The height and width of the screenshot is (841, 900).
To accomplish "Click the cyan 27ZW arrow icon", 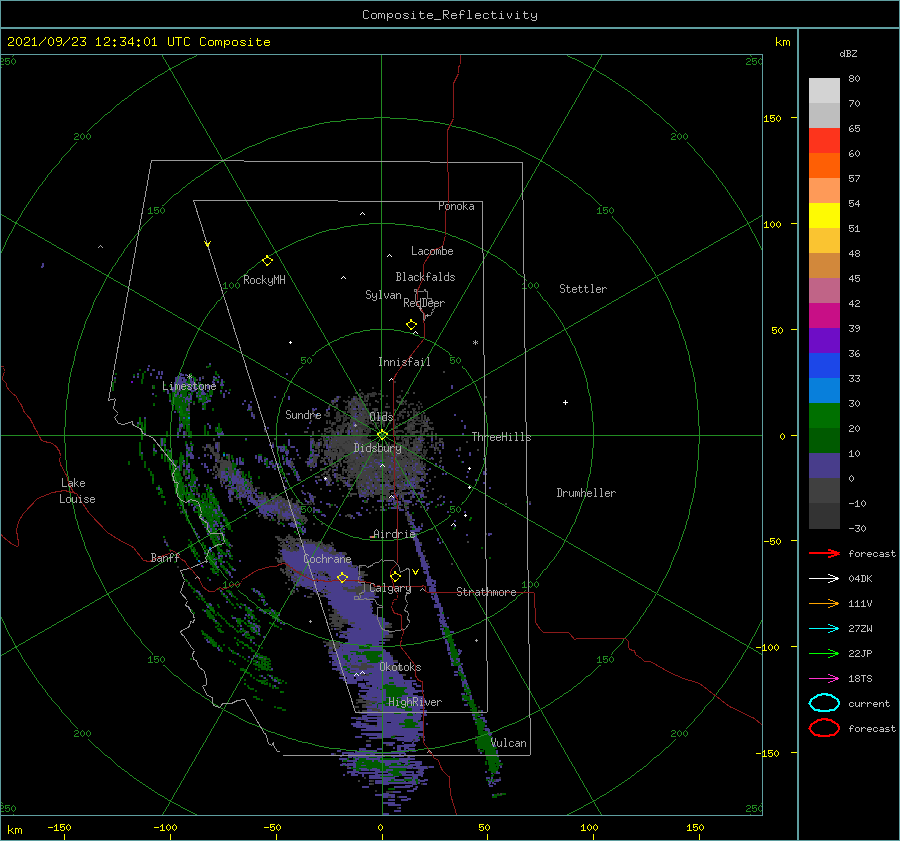I will (824, 629).
